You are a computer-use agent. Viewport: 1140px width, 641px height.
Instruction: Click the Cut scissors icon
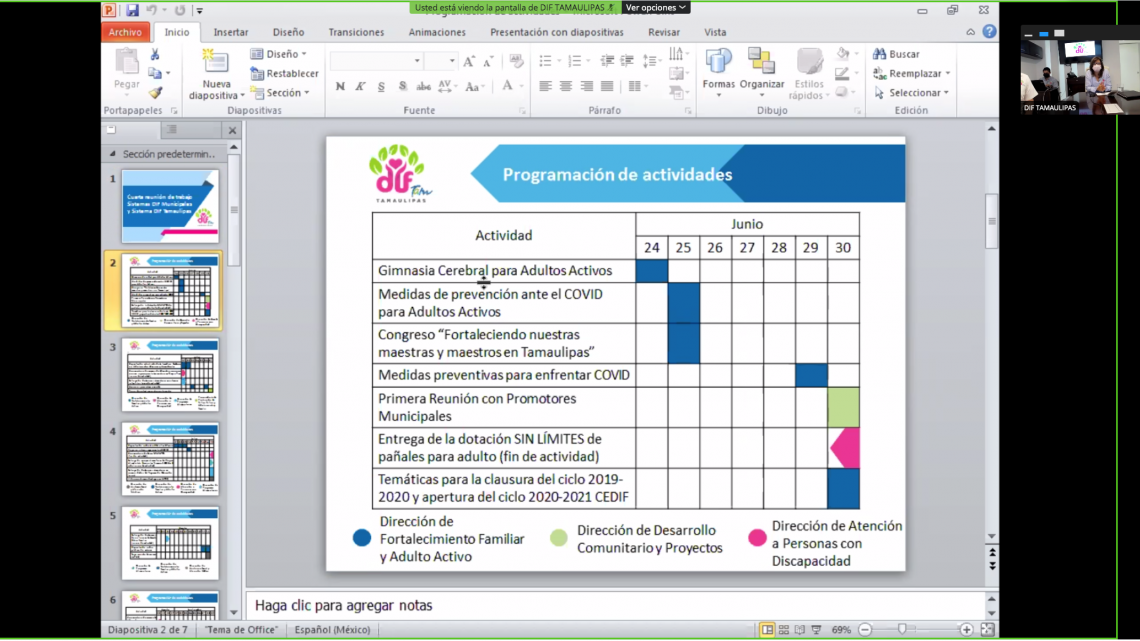tap(156, 55)
